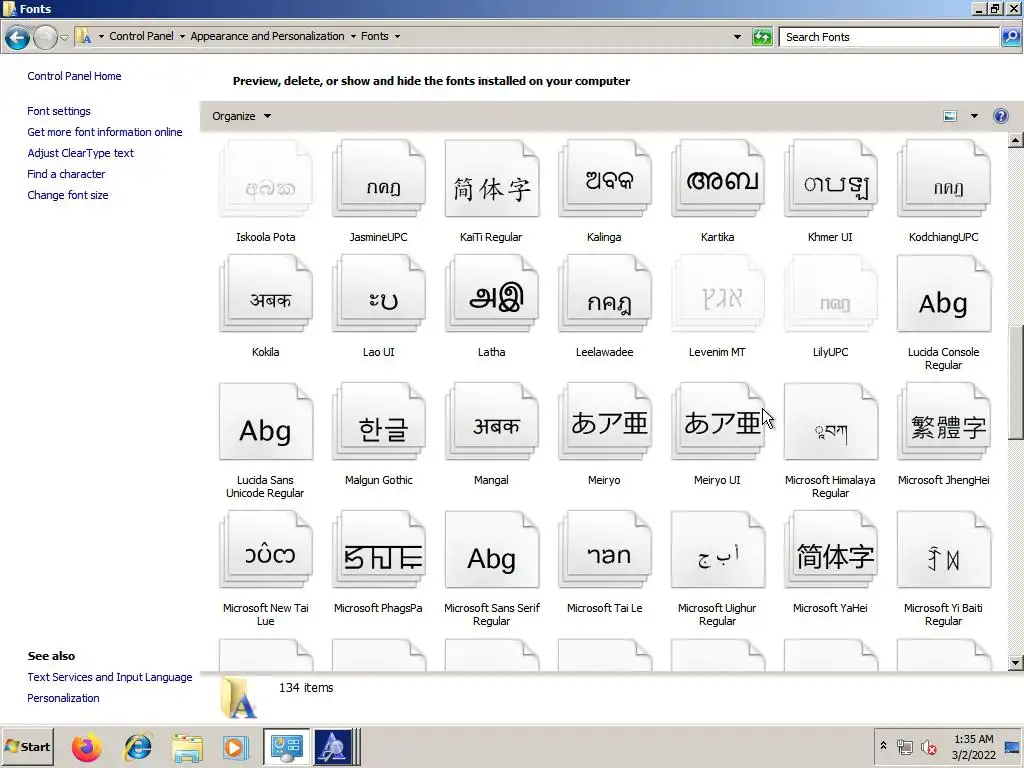Open the Personalization link
This screenshot has height=768, width=1024.
63,698
